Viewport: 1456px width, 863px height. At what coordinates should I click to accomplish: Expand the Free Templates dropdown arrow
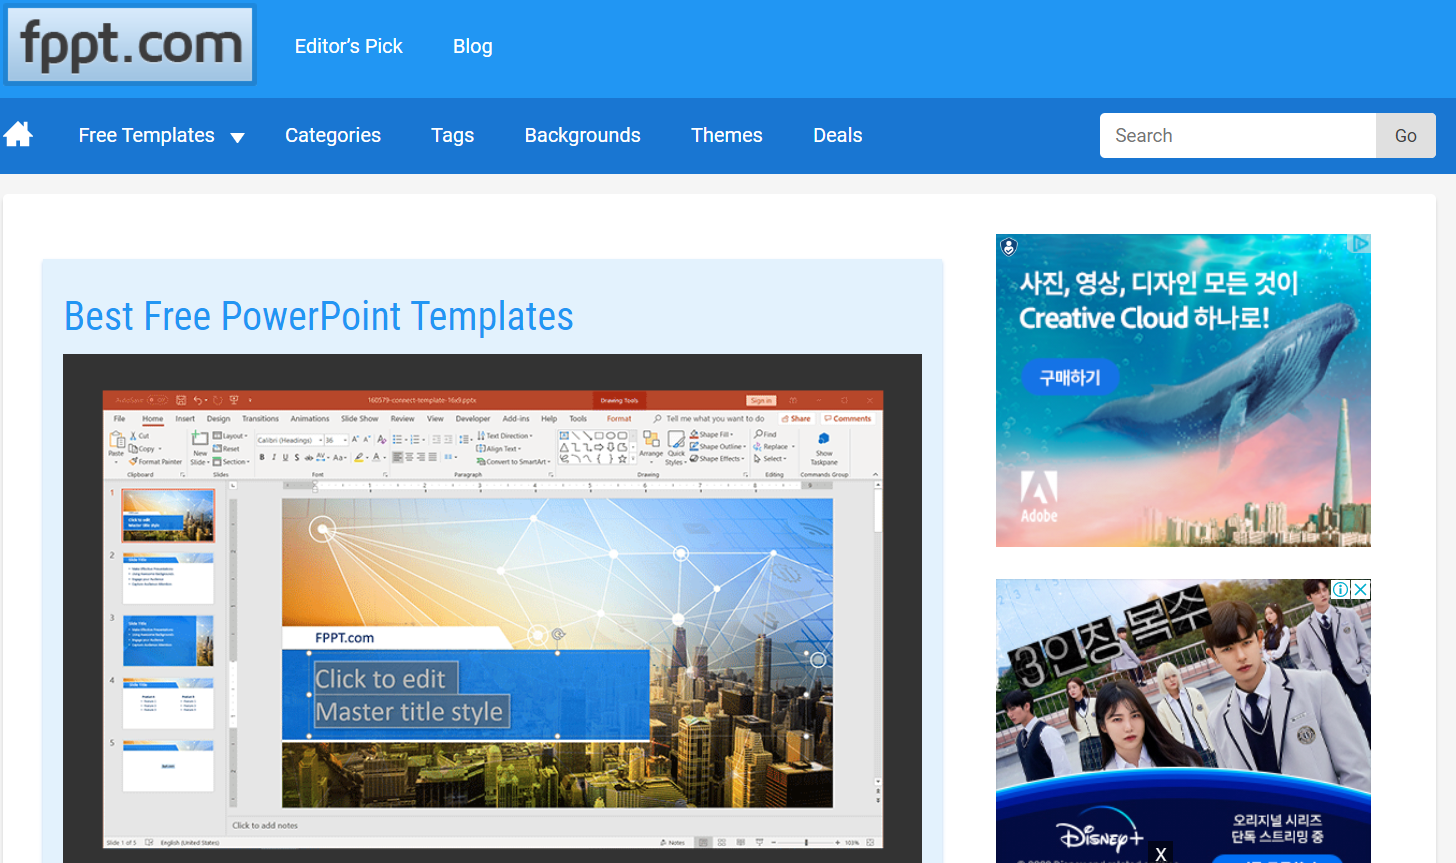(x=237, y=137)
